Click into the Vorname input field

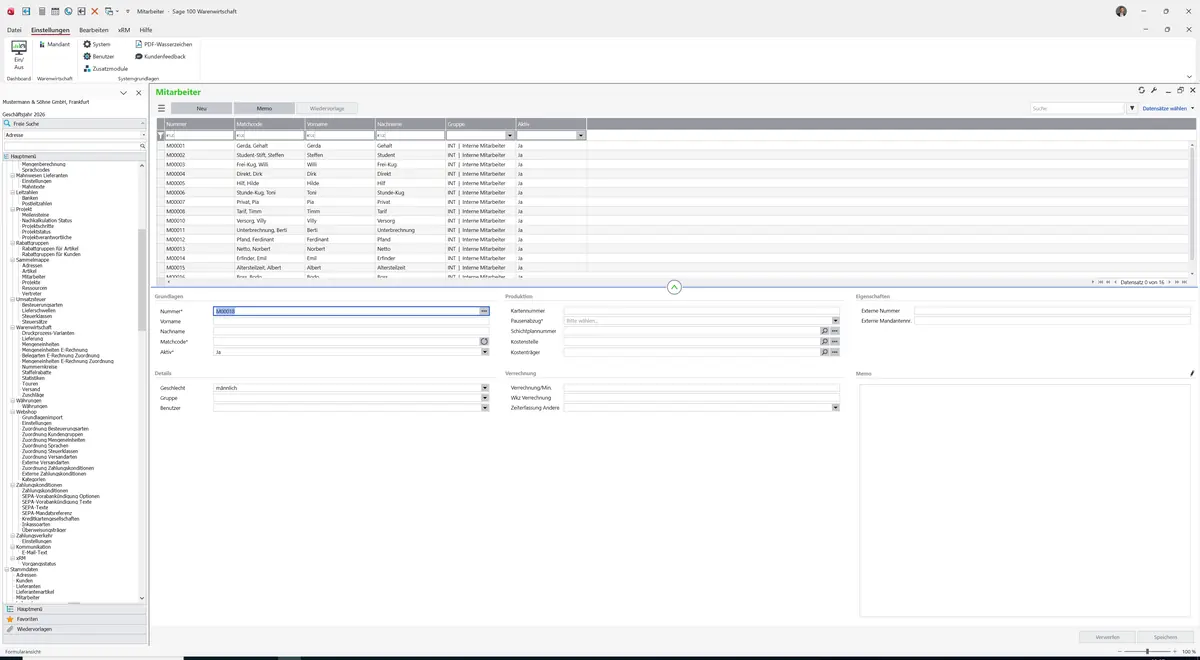351,321
